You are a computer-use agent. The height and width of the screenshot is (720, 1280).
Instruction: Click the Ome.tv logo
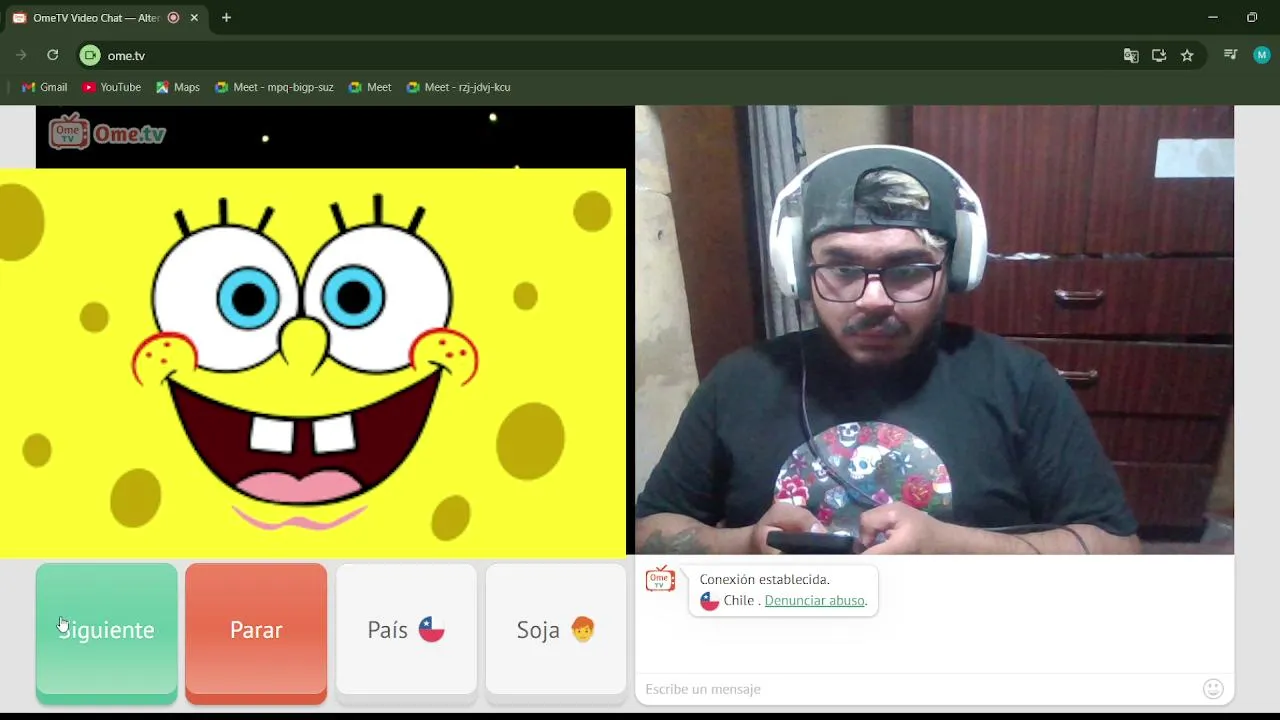point(107,132)
